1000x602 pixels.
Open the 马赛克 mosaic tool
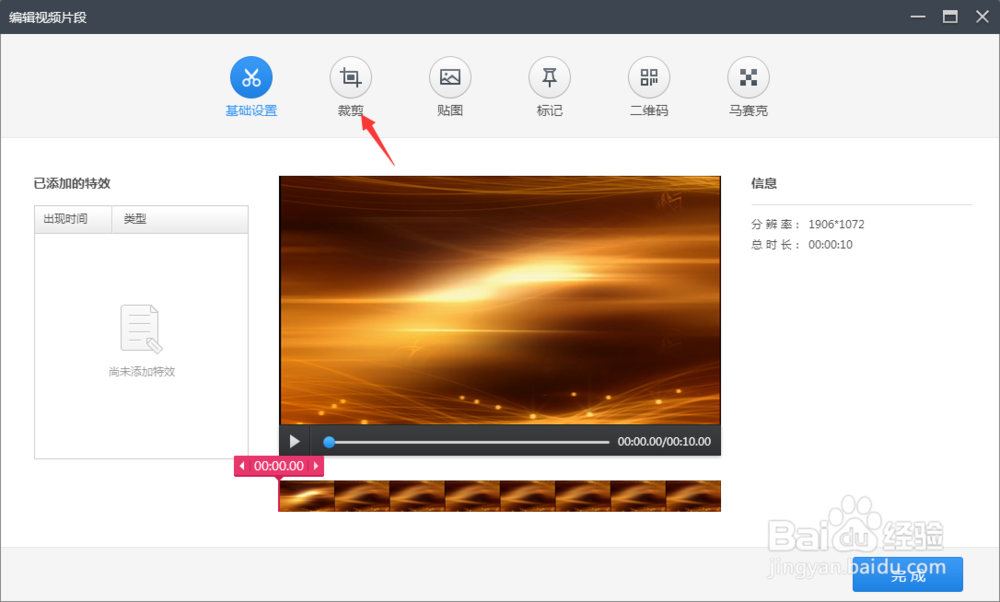pos(749,78)
